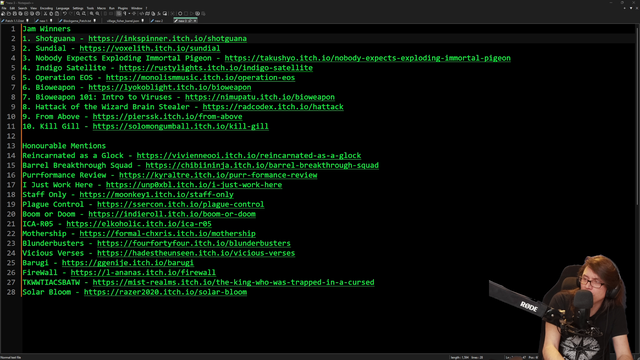Click the length and lines status bar entry
640x360 pixels.
pyautogui.click(x=467, y=358)
